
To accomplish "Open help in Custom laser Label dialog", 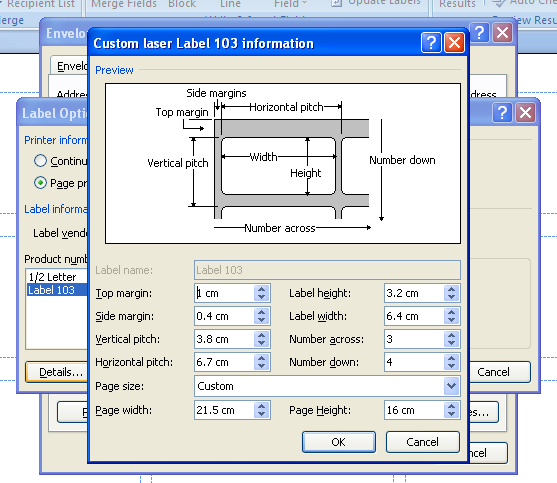I will tap(431, 43).
